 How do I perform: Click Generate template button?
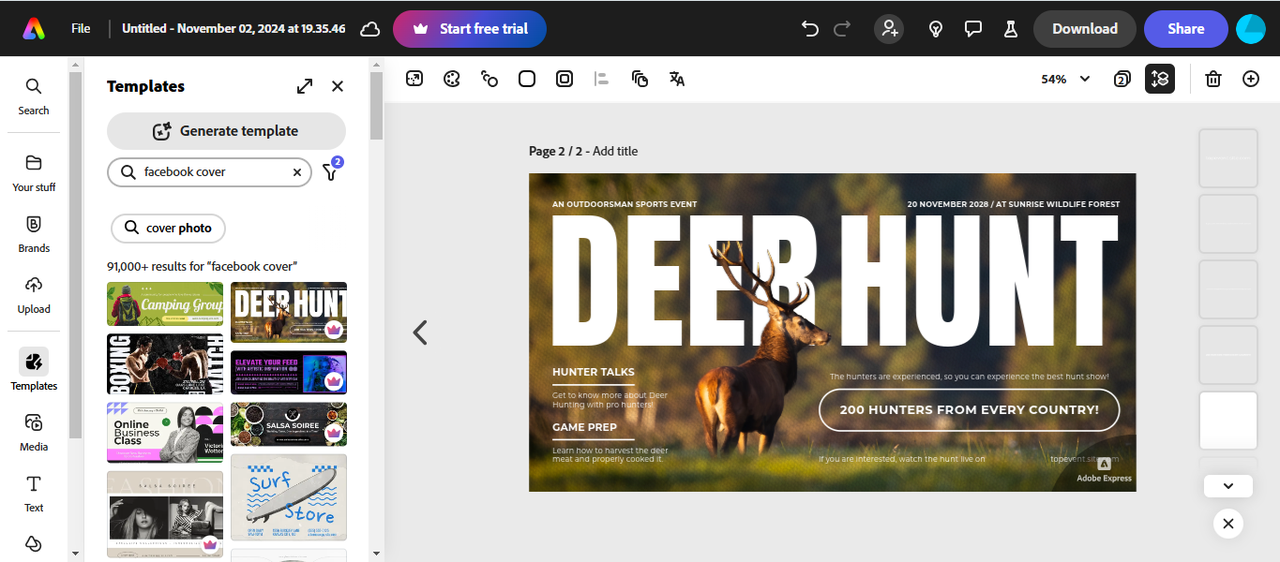tap(226, 131)
